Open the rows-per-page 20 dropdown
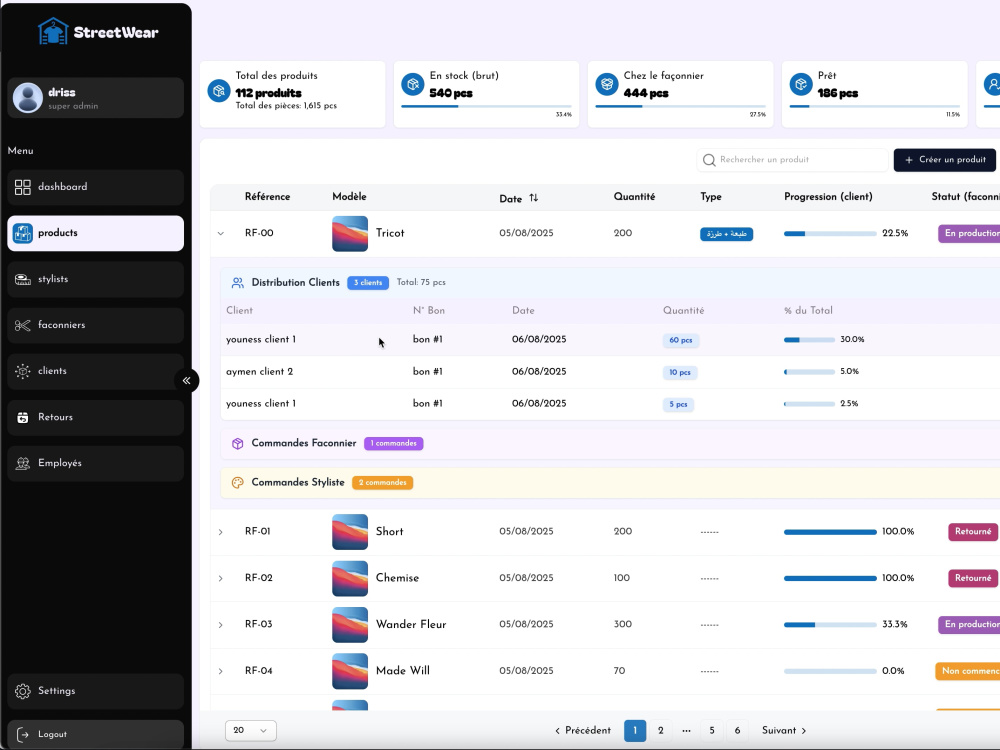The image size is (1000, 750). tap(251, 731)
